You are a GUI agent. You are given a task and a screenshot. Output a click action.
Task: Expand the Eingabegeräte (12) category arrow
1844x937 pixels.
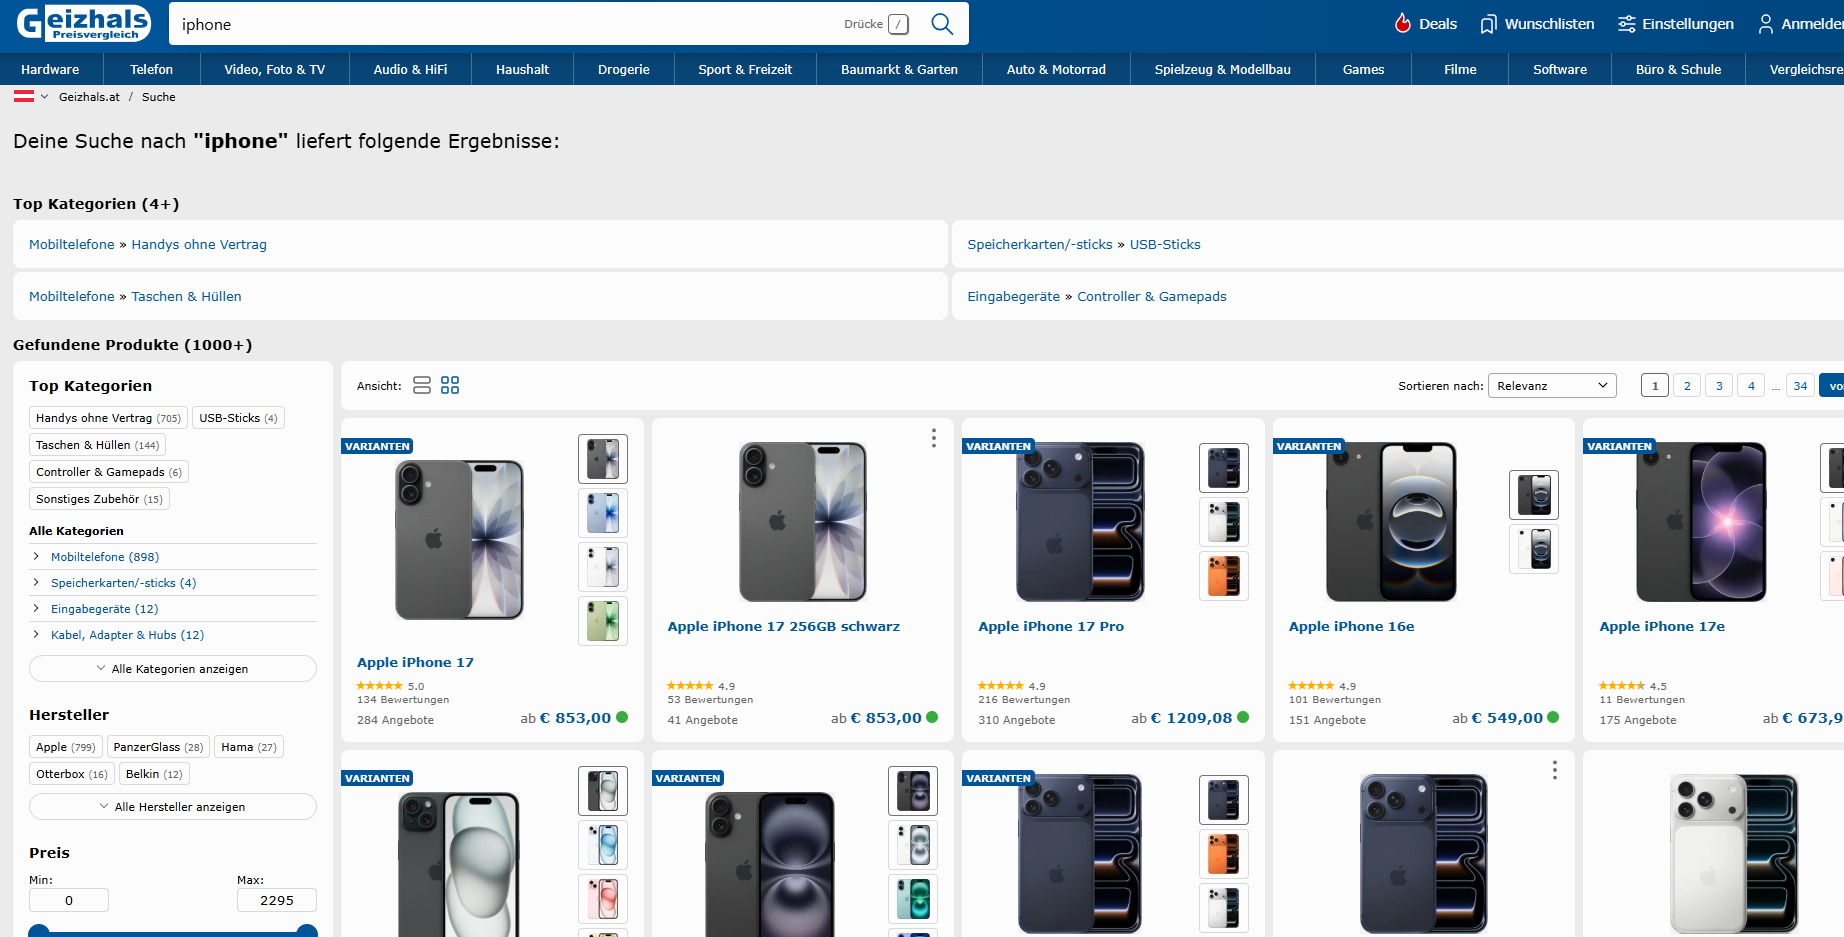coord(36,608)
